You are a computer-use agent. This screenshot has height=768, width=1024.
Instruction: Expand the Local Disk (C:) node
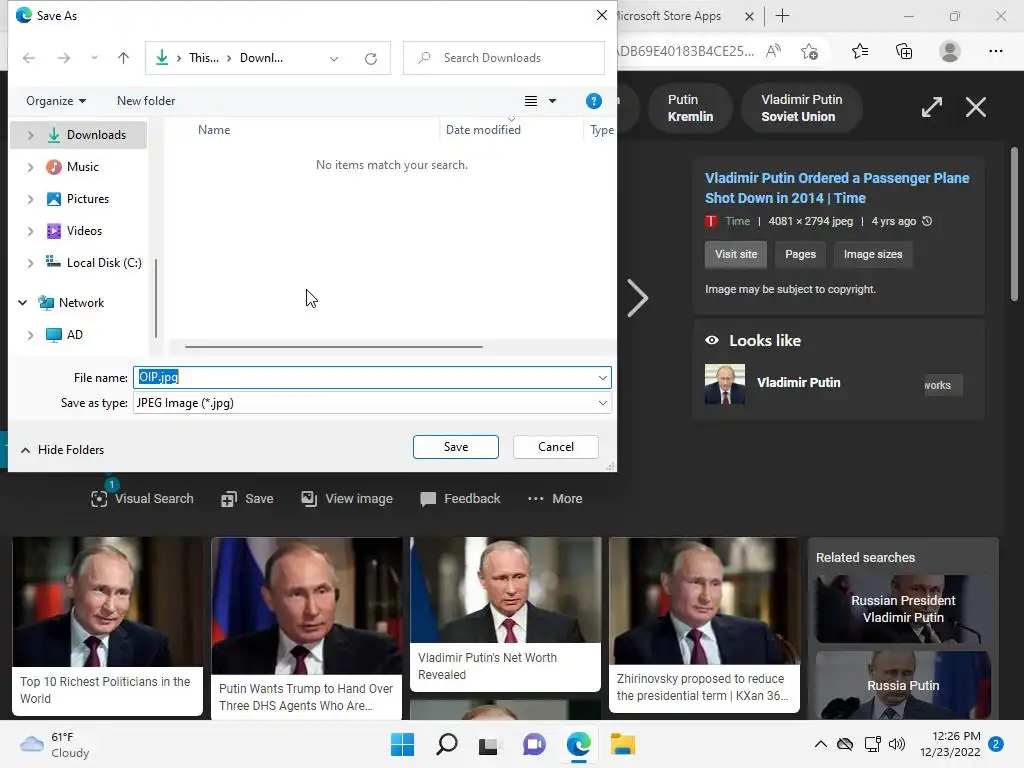click(30, 263)
